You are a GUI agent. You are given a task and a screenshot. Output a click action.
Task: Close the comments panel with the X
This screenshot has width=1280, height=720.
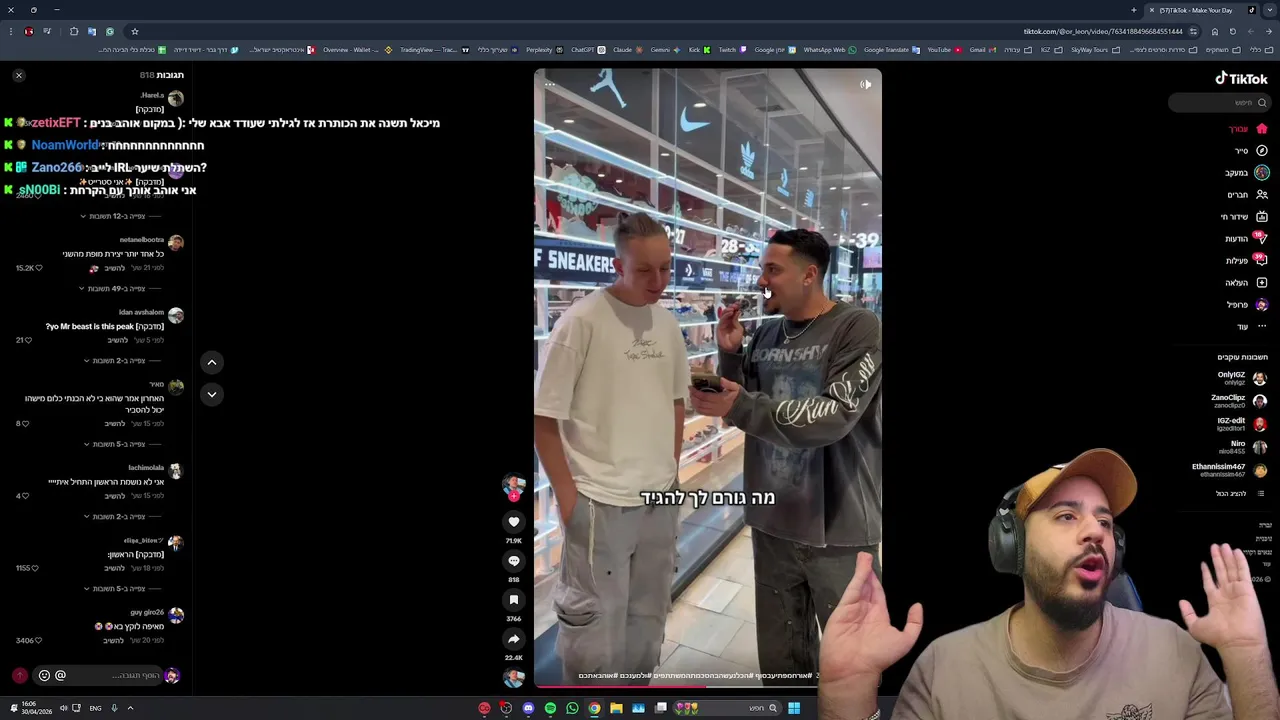[18, 75]
